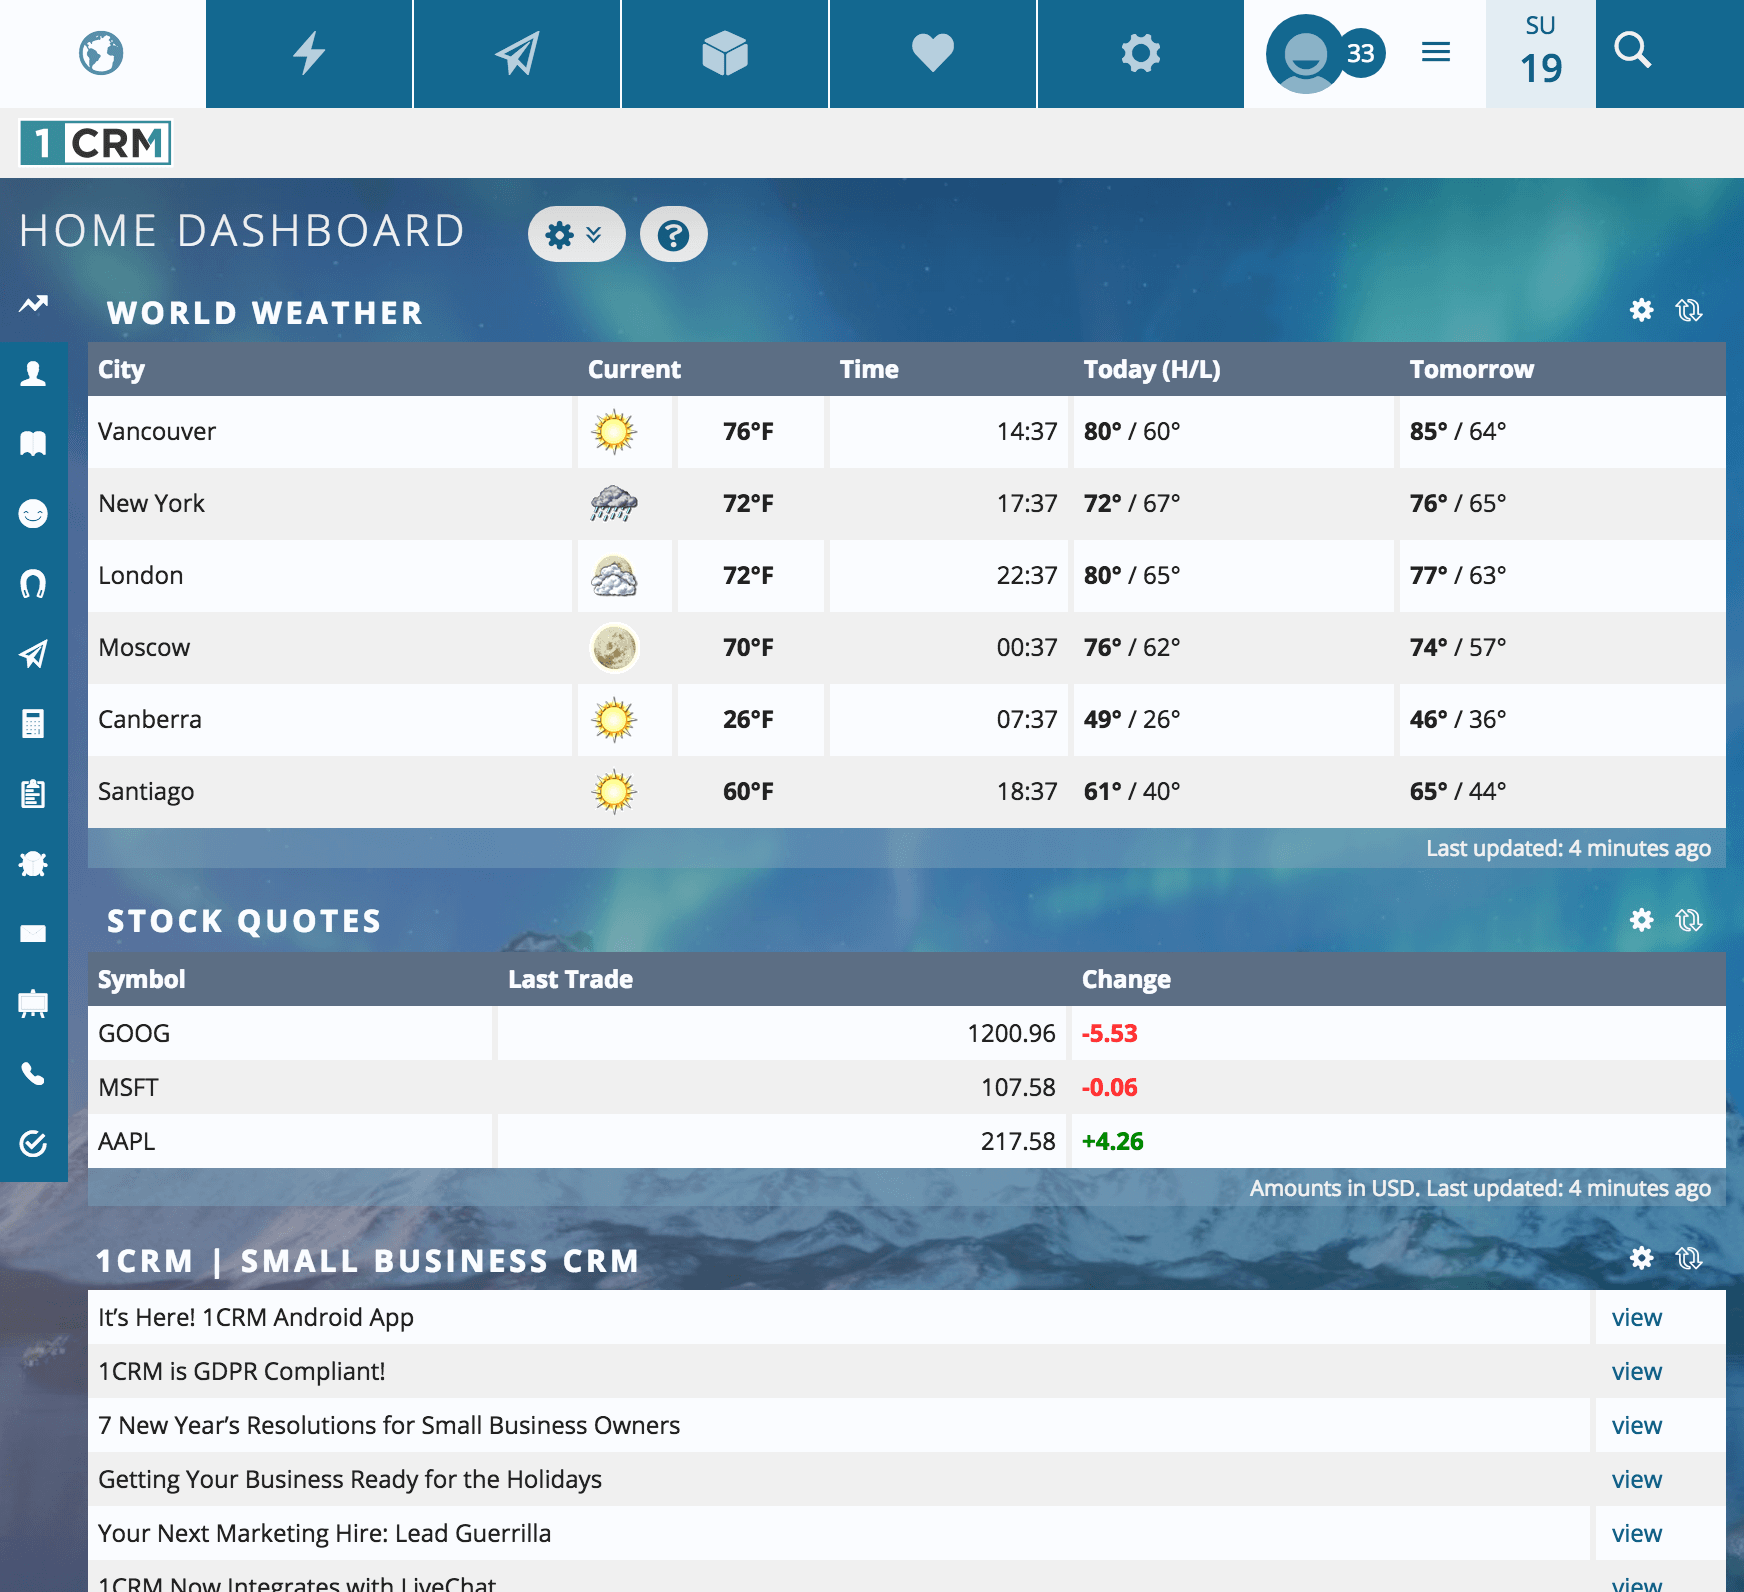The width and height of the screenshot is (1744, 1592).
Task: Open the checkmark tasks sidebar icon
Action: [33, 1143]
